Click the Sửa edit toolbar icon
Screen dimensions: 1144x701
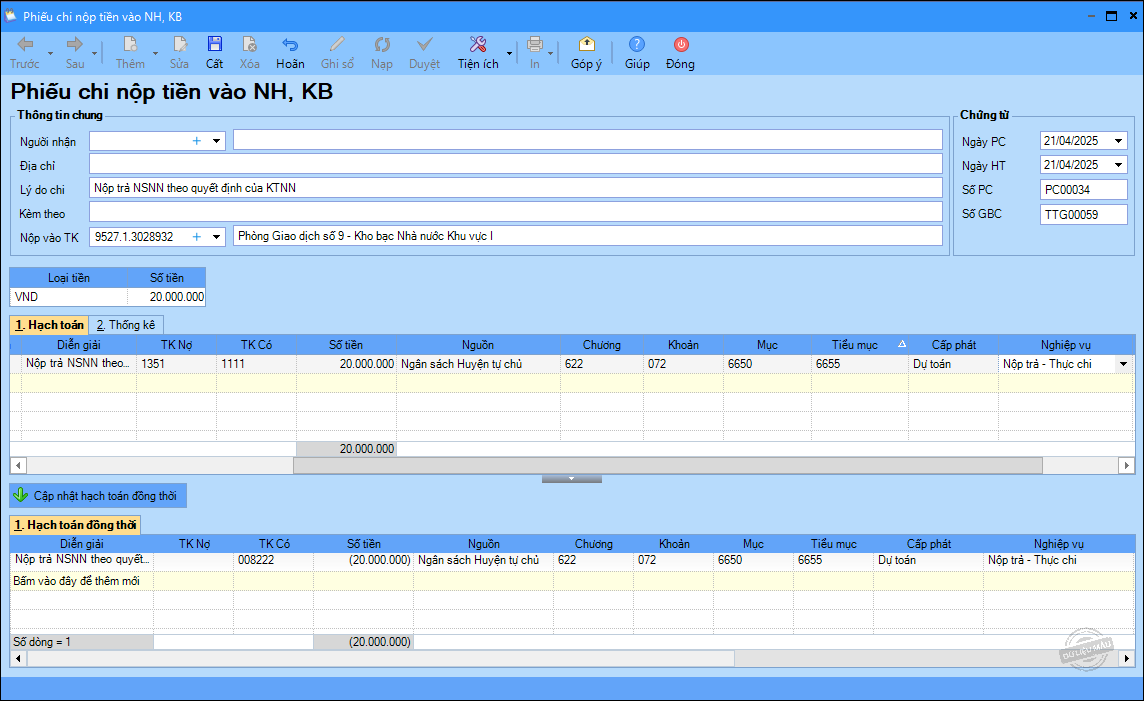pos(179,53)
